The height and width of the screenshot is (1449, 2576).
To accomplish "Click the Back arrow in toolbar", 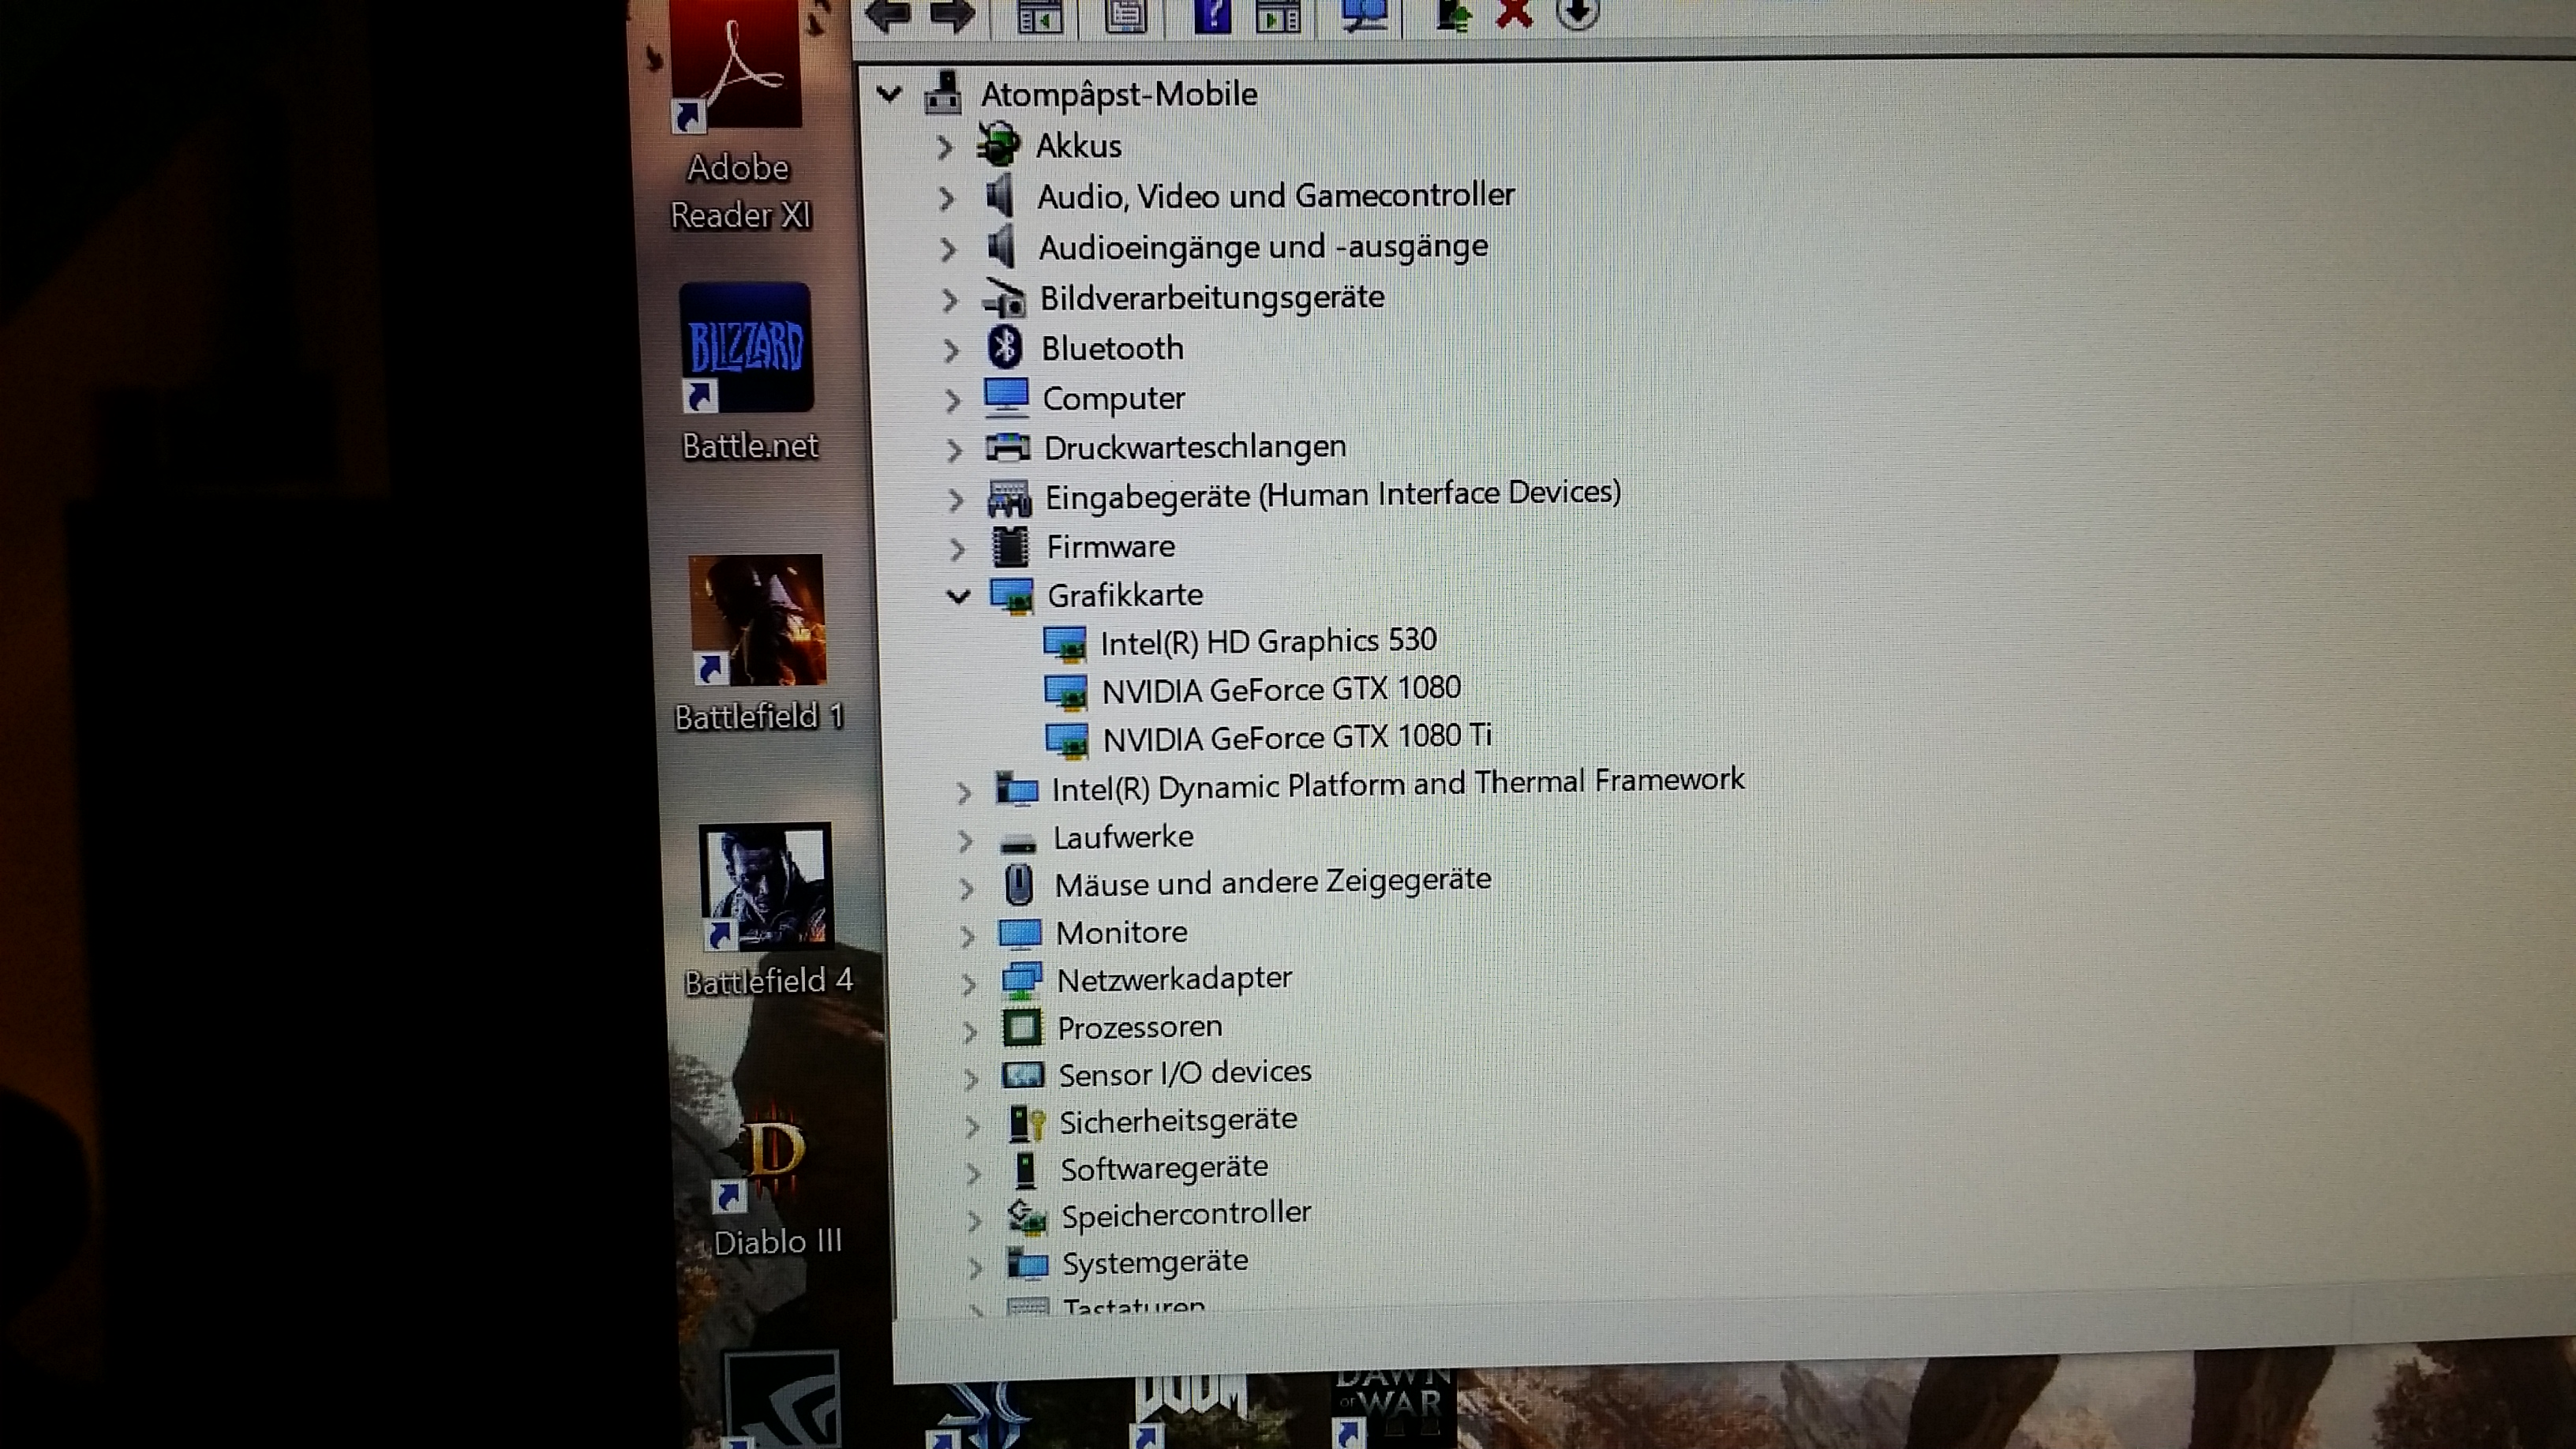I will coord(887,14).
